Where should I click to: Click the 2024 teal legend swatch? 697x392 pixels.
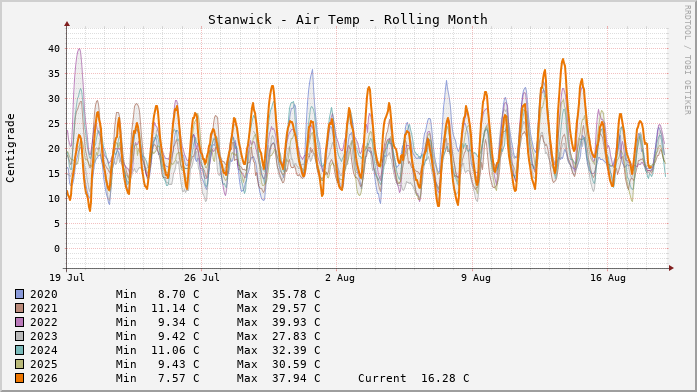[x=20, y=350]
